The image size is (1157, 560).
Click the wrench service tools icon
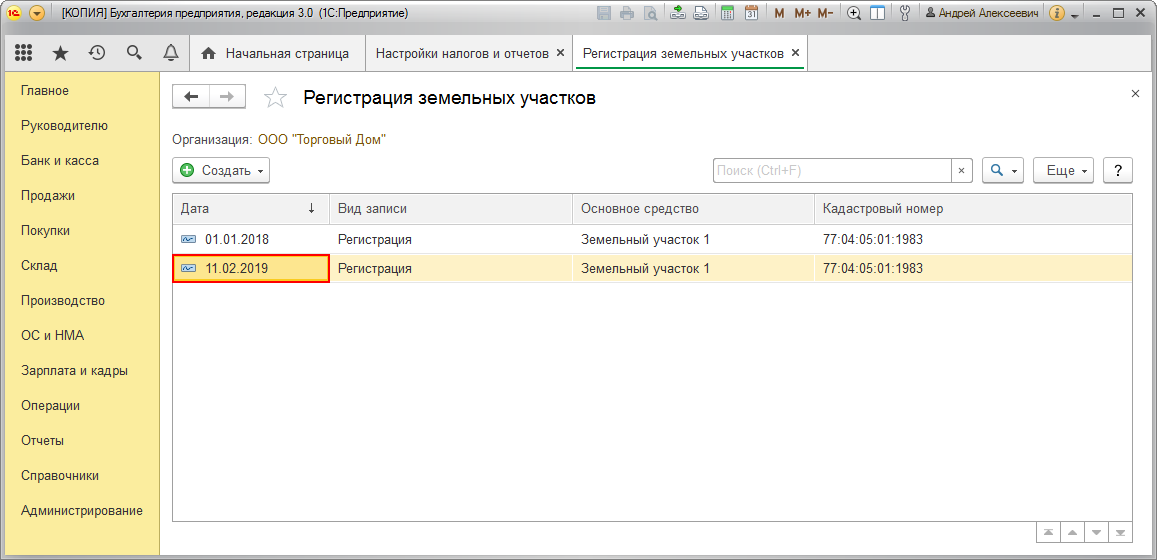(x=906, y=13)
